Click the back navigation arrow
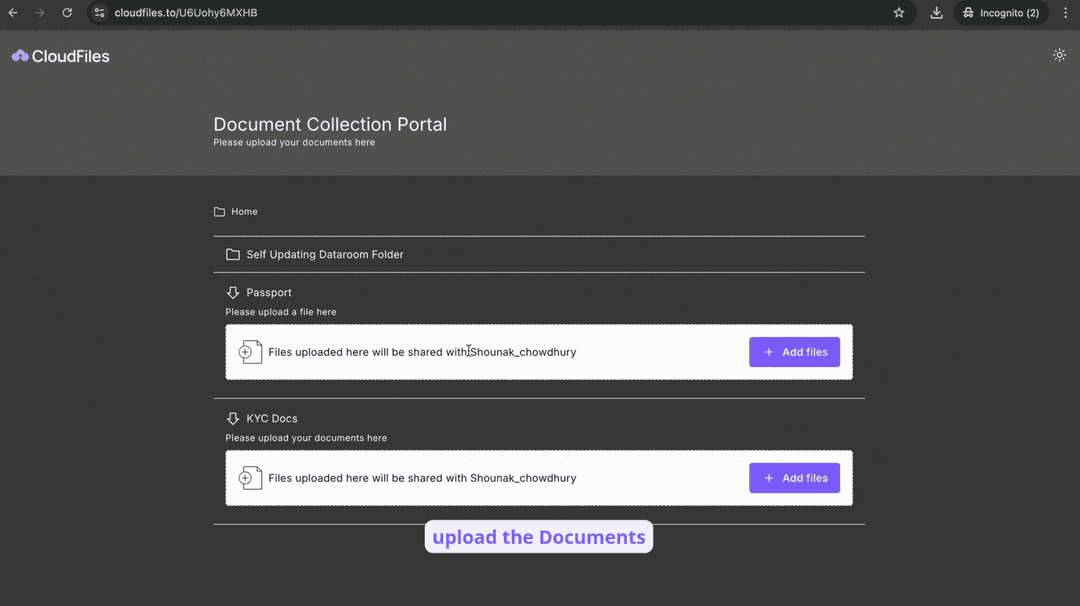Screen dimensions: 1080x606 [12, 13]
